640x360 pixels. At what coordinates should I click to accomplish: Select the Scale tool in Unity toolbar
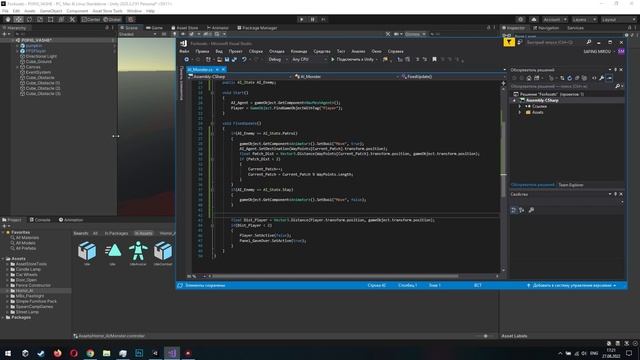click(40, 19)
